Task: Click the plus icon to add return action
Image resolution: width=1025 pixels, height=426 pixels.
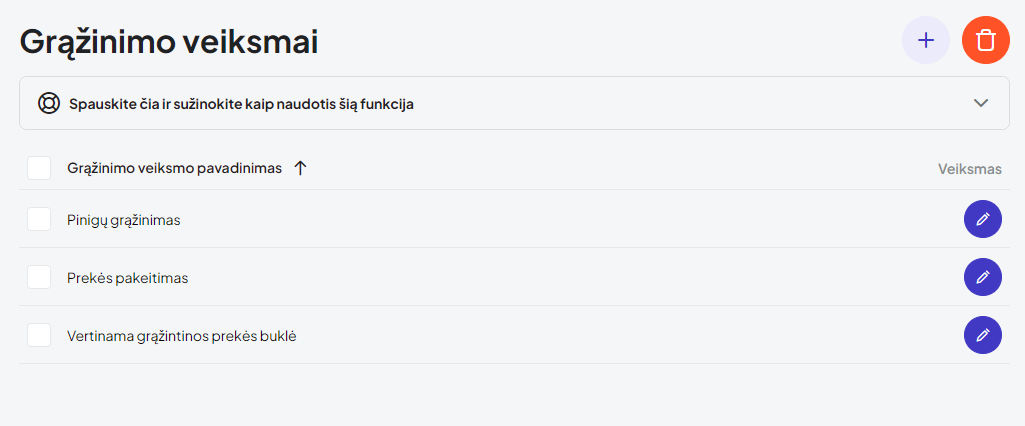Action: point(926,40)
